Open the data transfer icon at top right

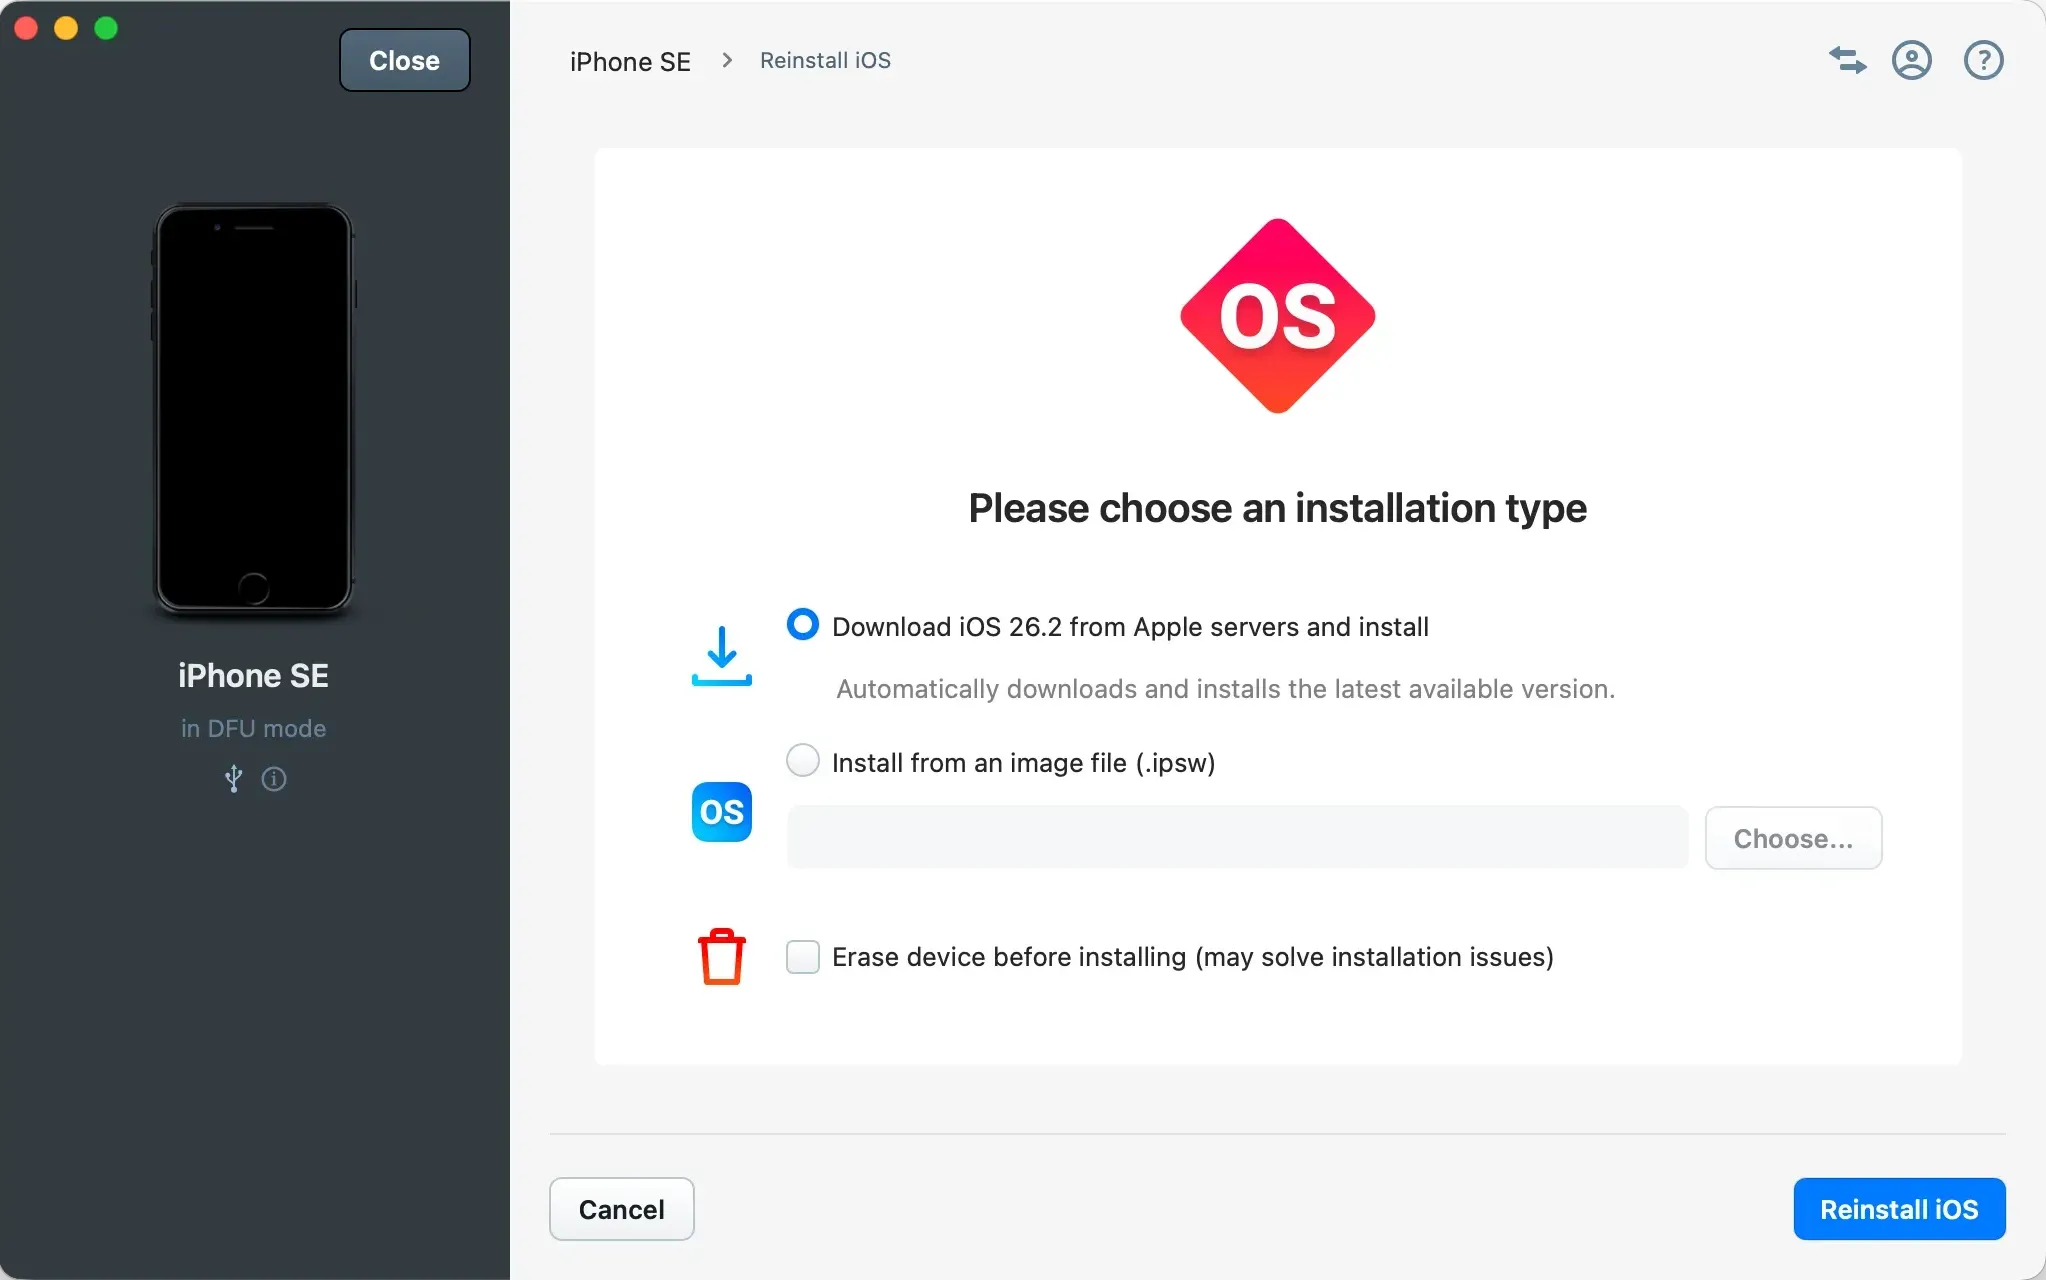click(x=1846, y=60)
